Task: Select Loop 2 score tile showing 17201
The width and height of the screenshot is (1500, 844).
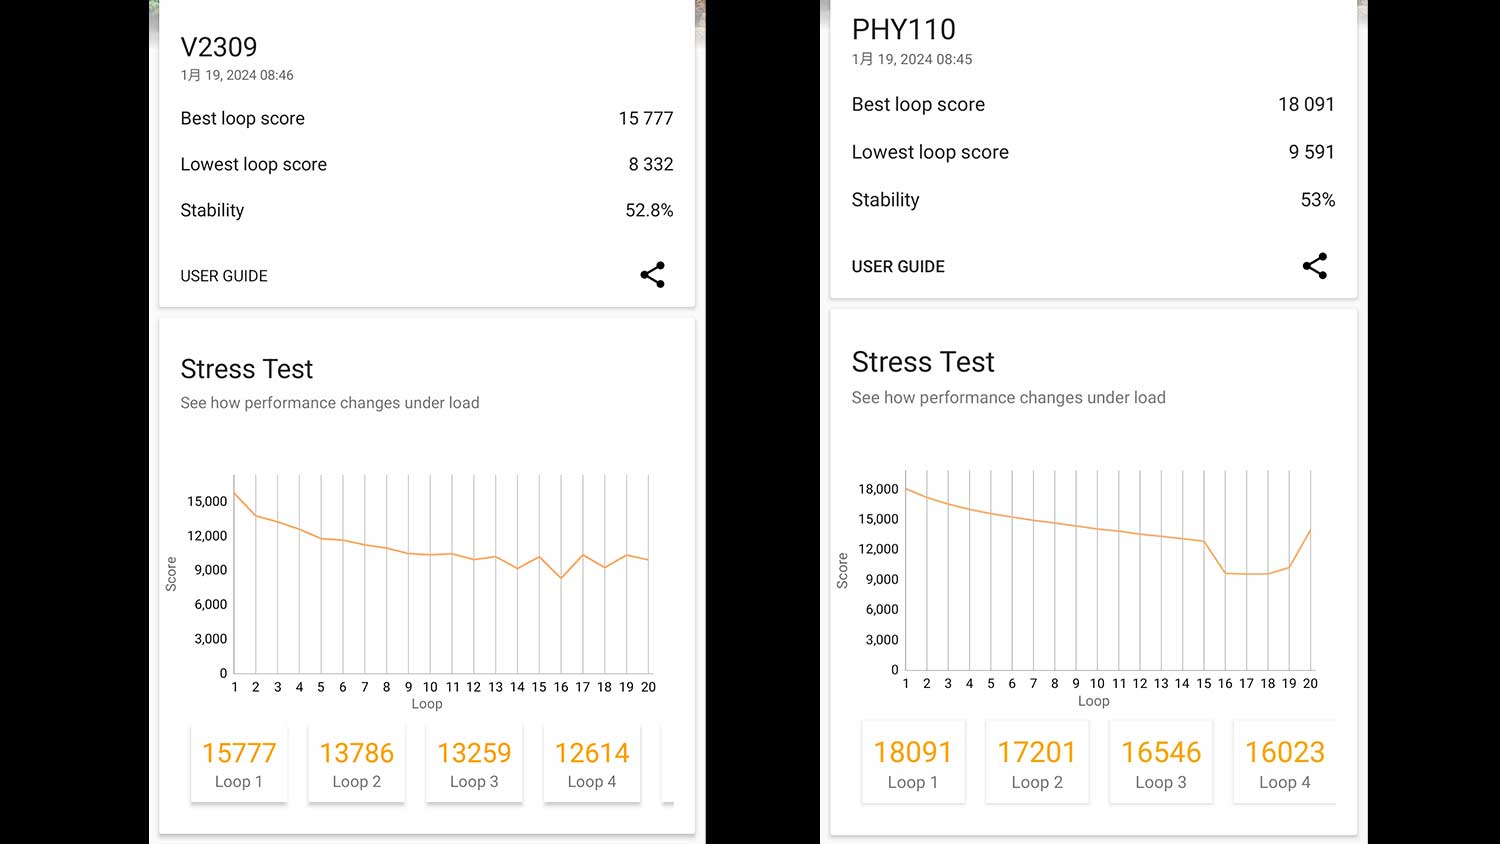Action: 1037,763
